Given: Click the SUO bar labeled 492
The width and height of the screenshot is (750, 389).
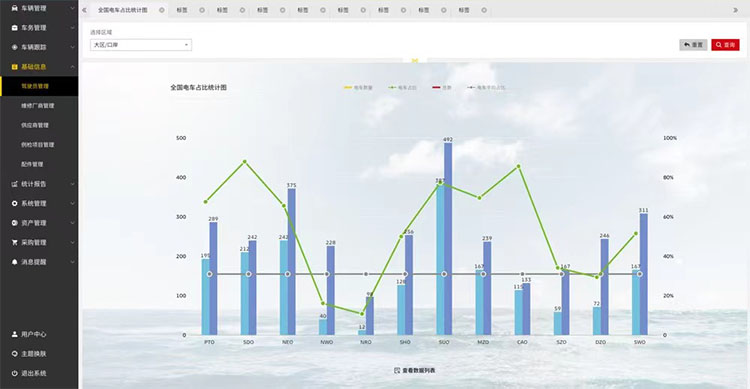Looking at the screenshot, I should pyautogui.click(x=448, y=239).
